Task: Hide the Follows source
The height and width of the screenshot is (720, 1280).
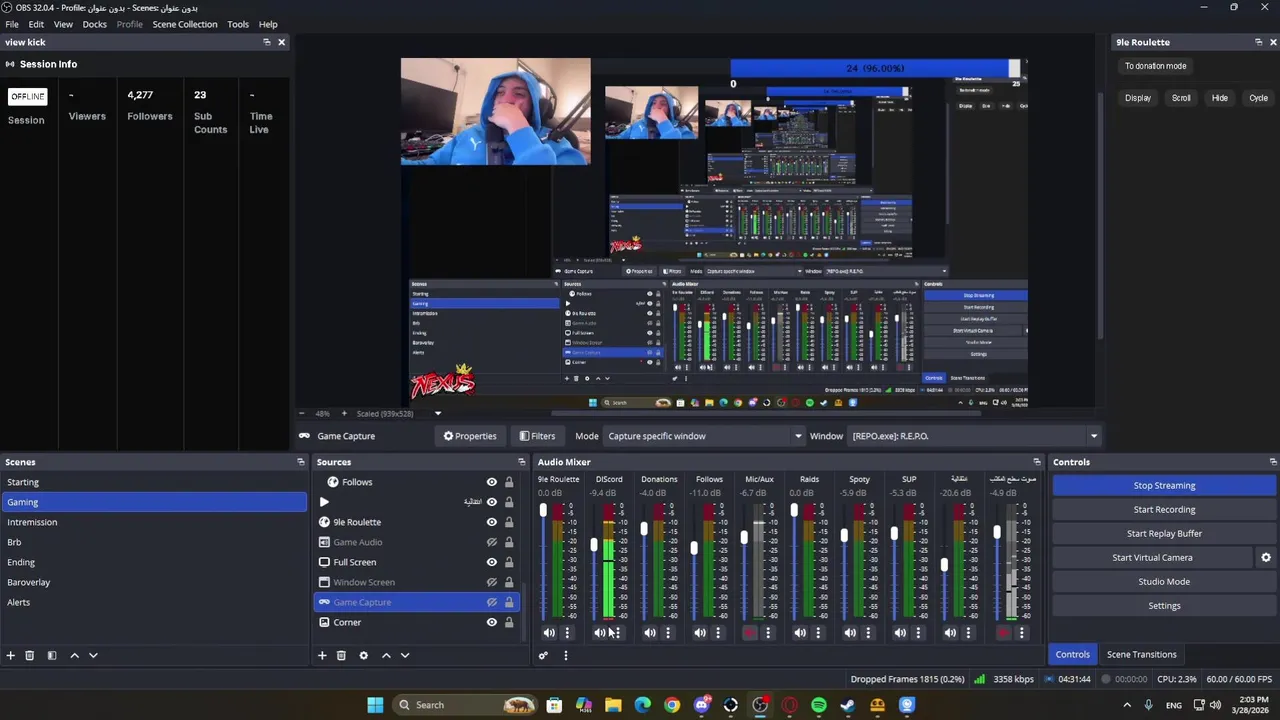Action: pyautogui.click(x=491, y=482)
